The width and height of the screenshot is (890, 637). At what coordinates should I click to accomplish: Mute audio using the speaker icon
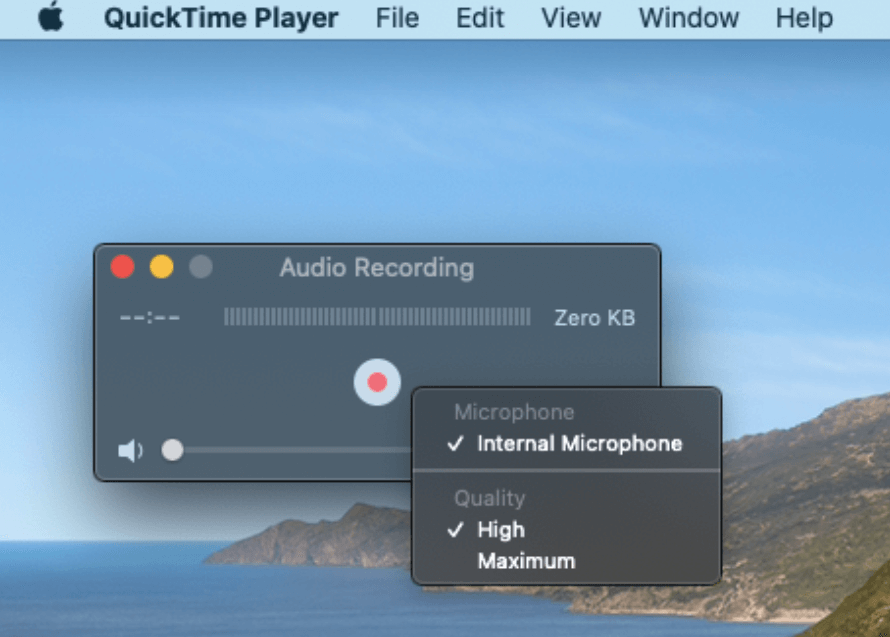tap(129, 450)
